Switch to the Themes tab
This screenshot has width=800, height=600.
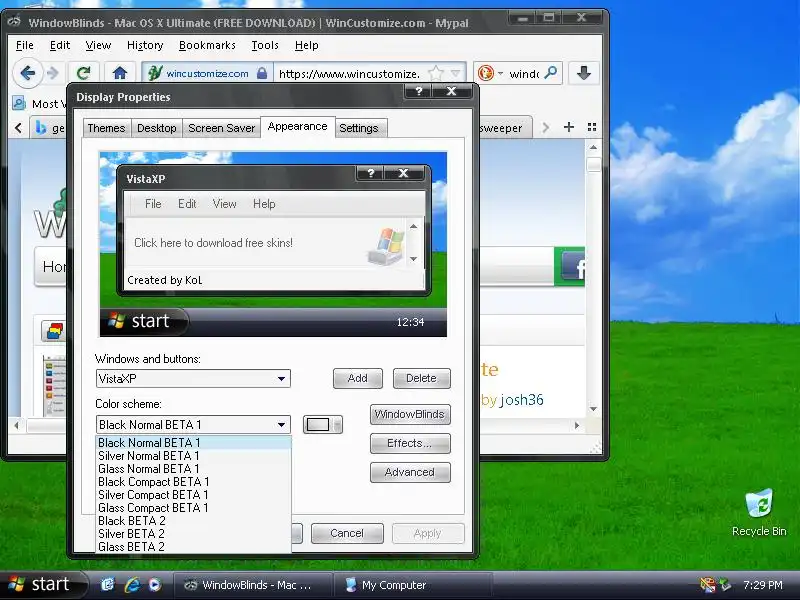(106, 128)
